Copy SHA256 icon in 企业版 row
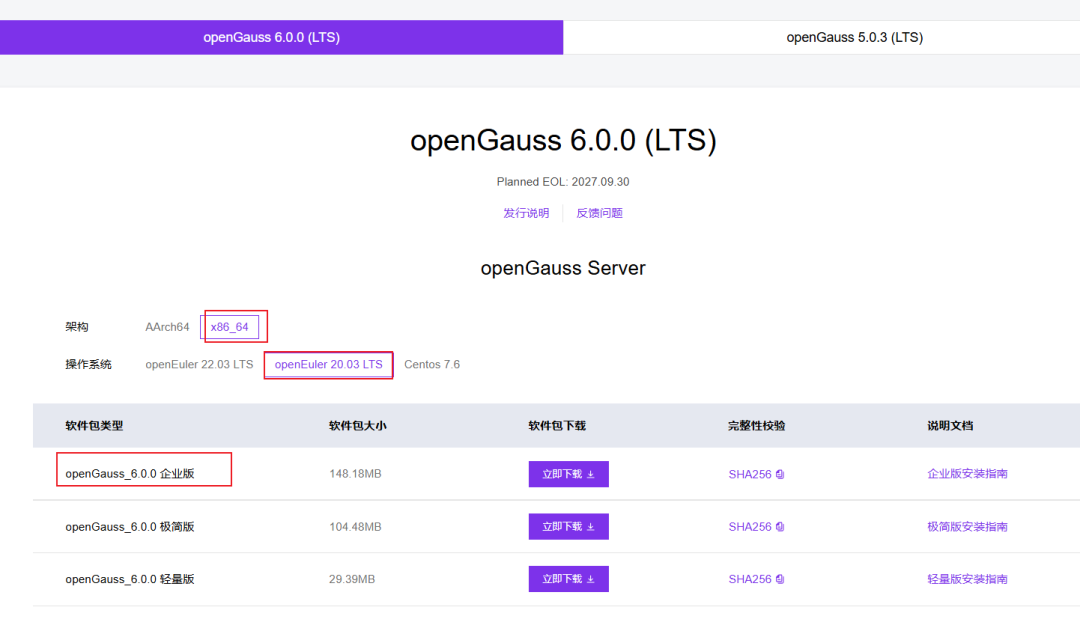This screenshot has width=1080, height=628. click(x=780, y=474)
